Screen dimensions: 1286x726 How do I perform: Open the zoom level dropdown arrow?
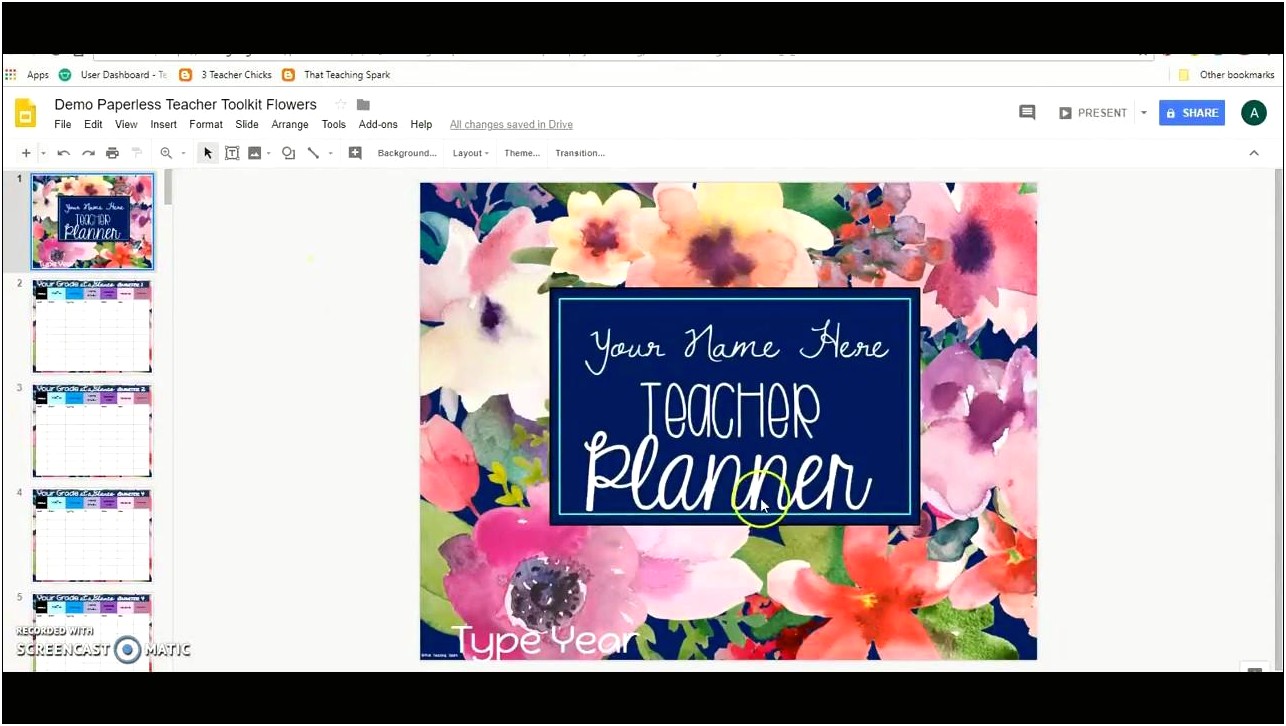tap(183, 153)
